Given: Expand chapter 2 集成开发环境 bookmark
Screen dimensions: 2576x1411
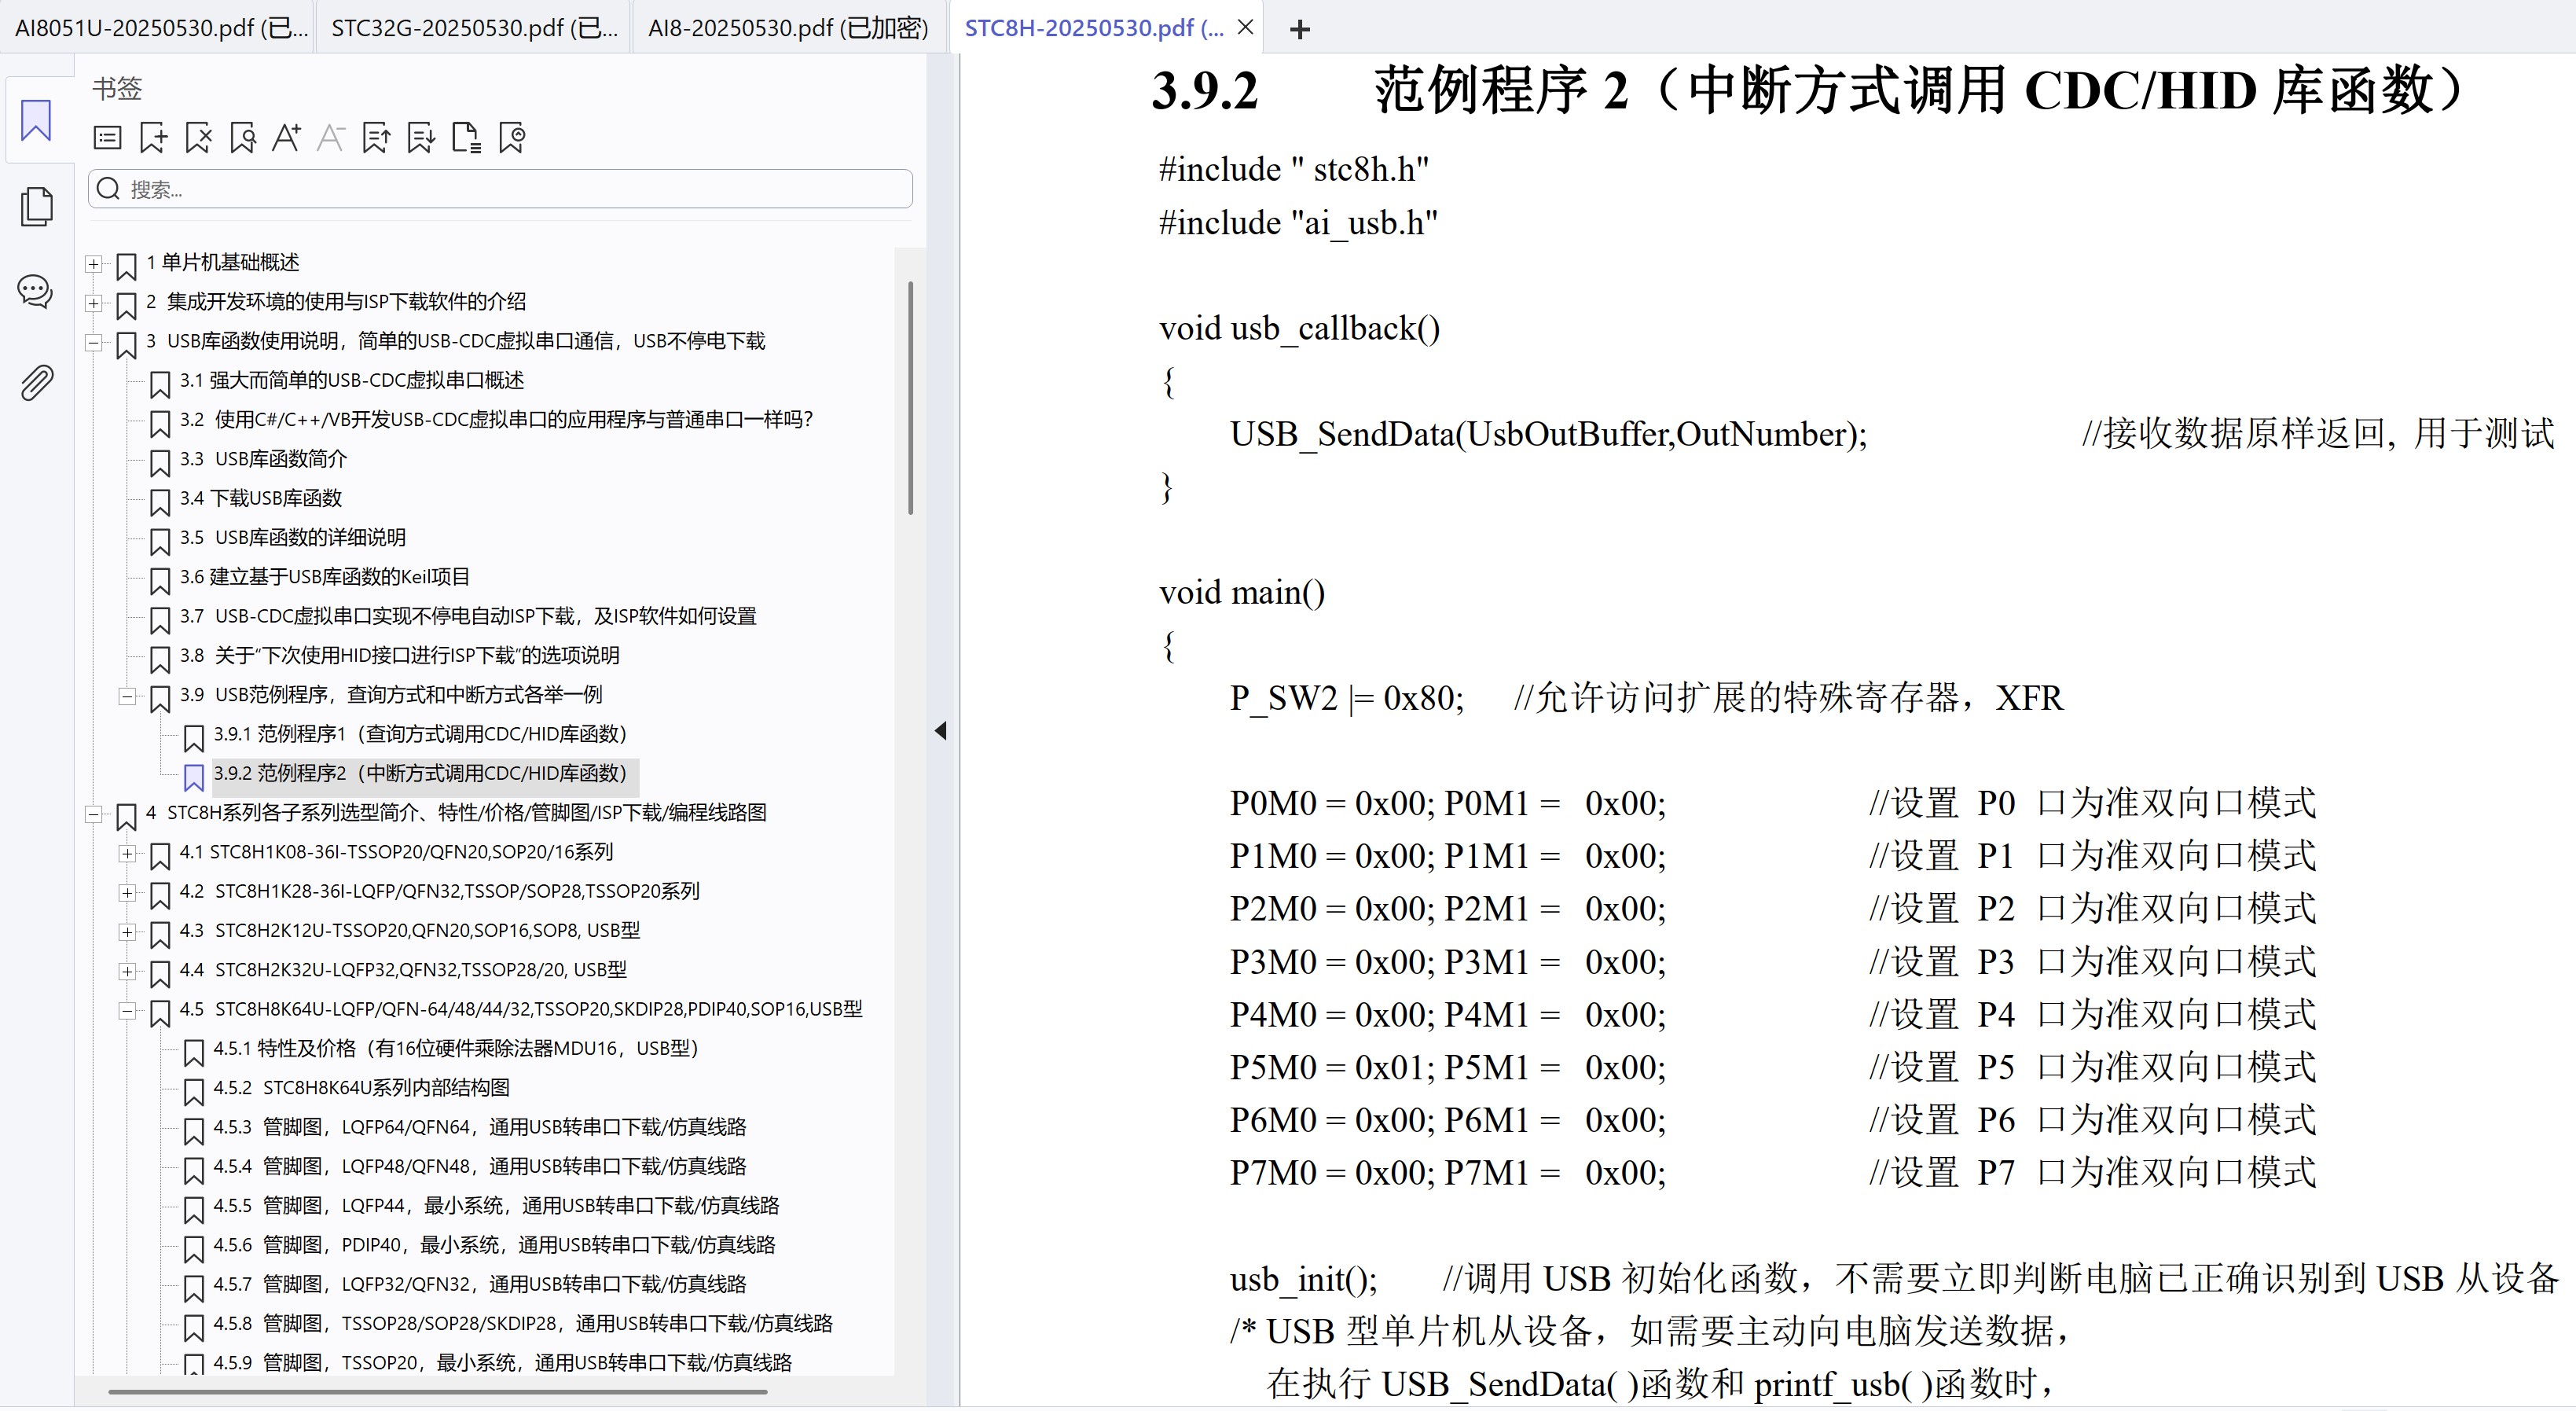Looking at the screenshot, I should click(93, 303).
